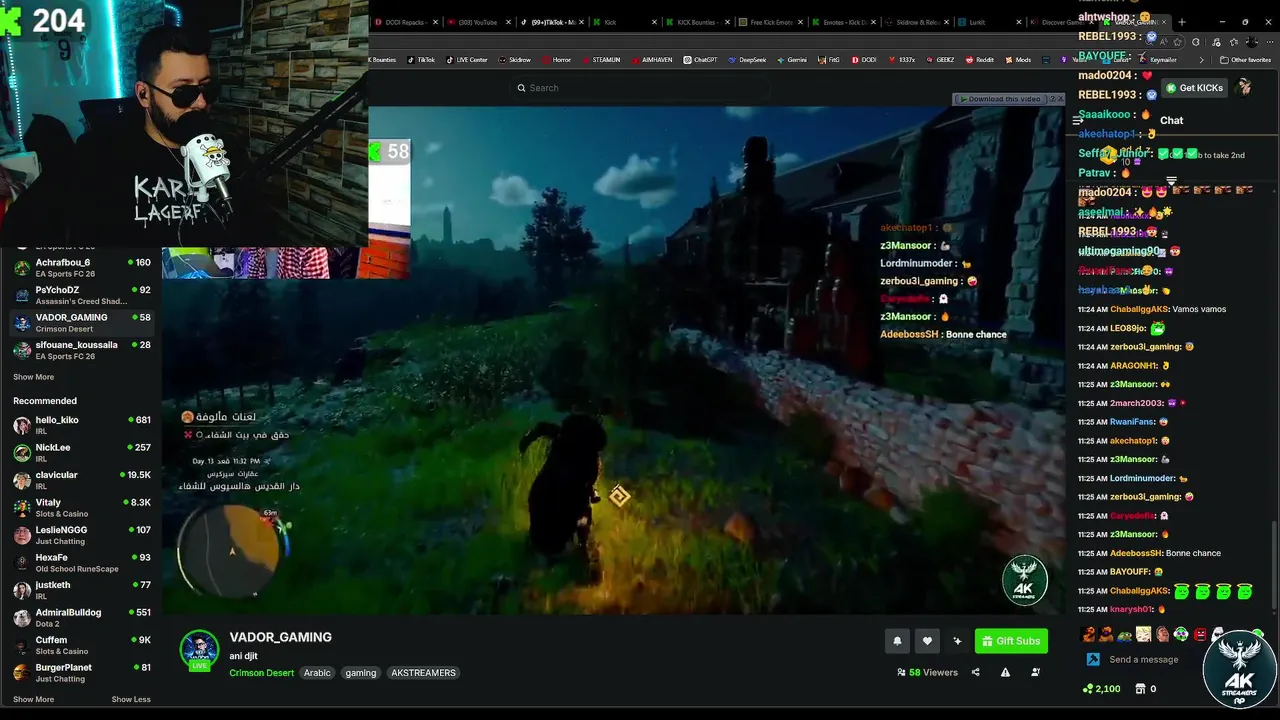The height and width of the screenshot is (720, 1280).
Task: Follow the channel with the heart icon
Action: pos(927,641)
